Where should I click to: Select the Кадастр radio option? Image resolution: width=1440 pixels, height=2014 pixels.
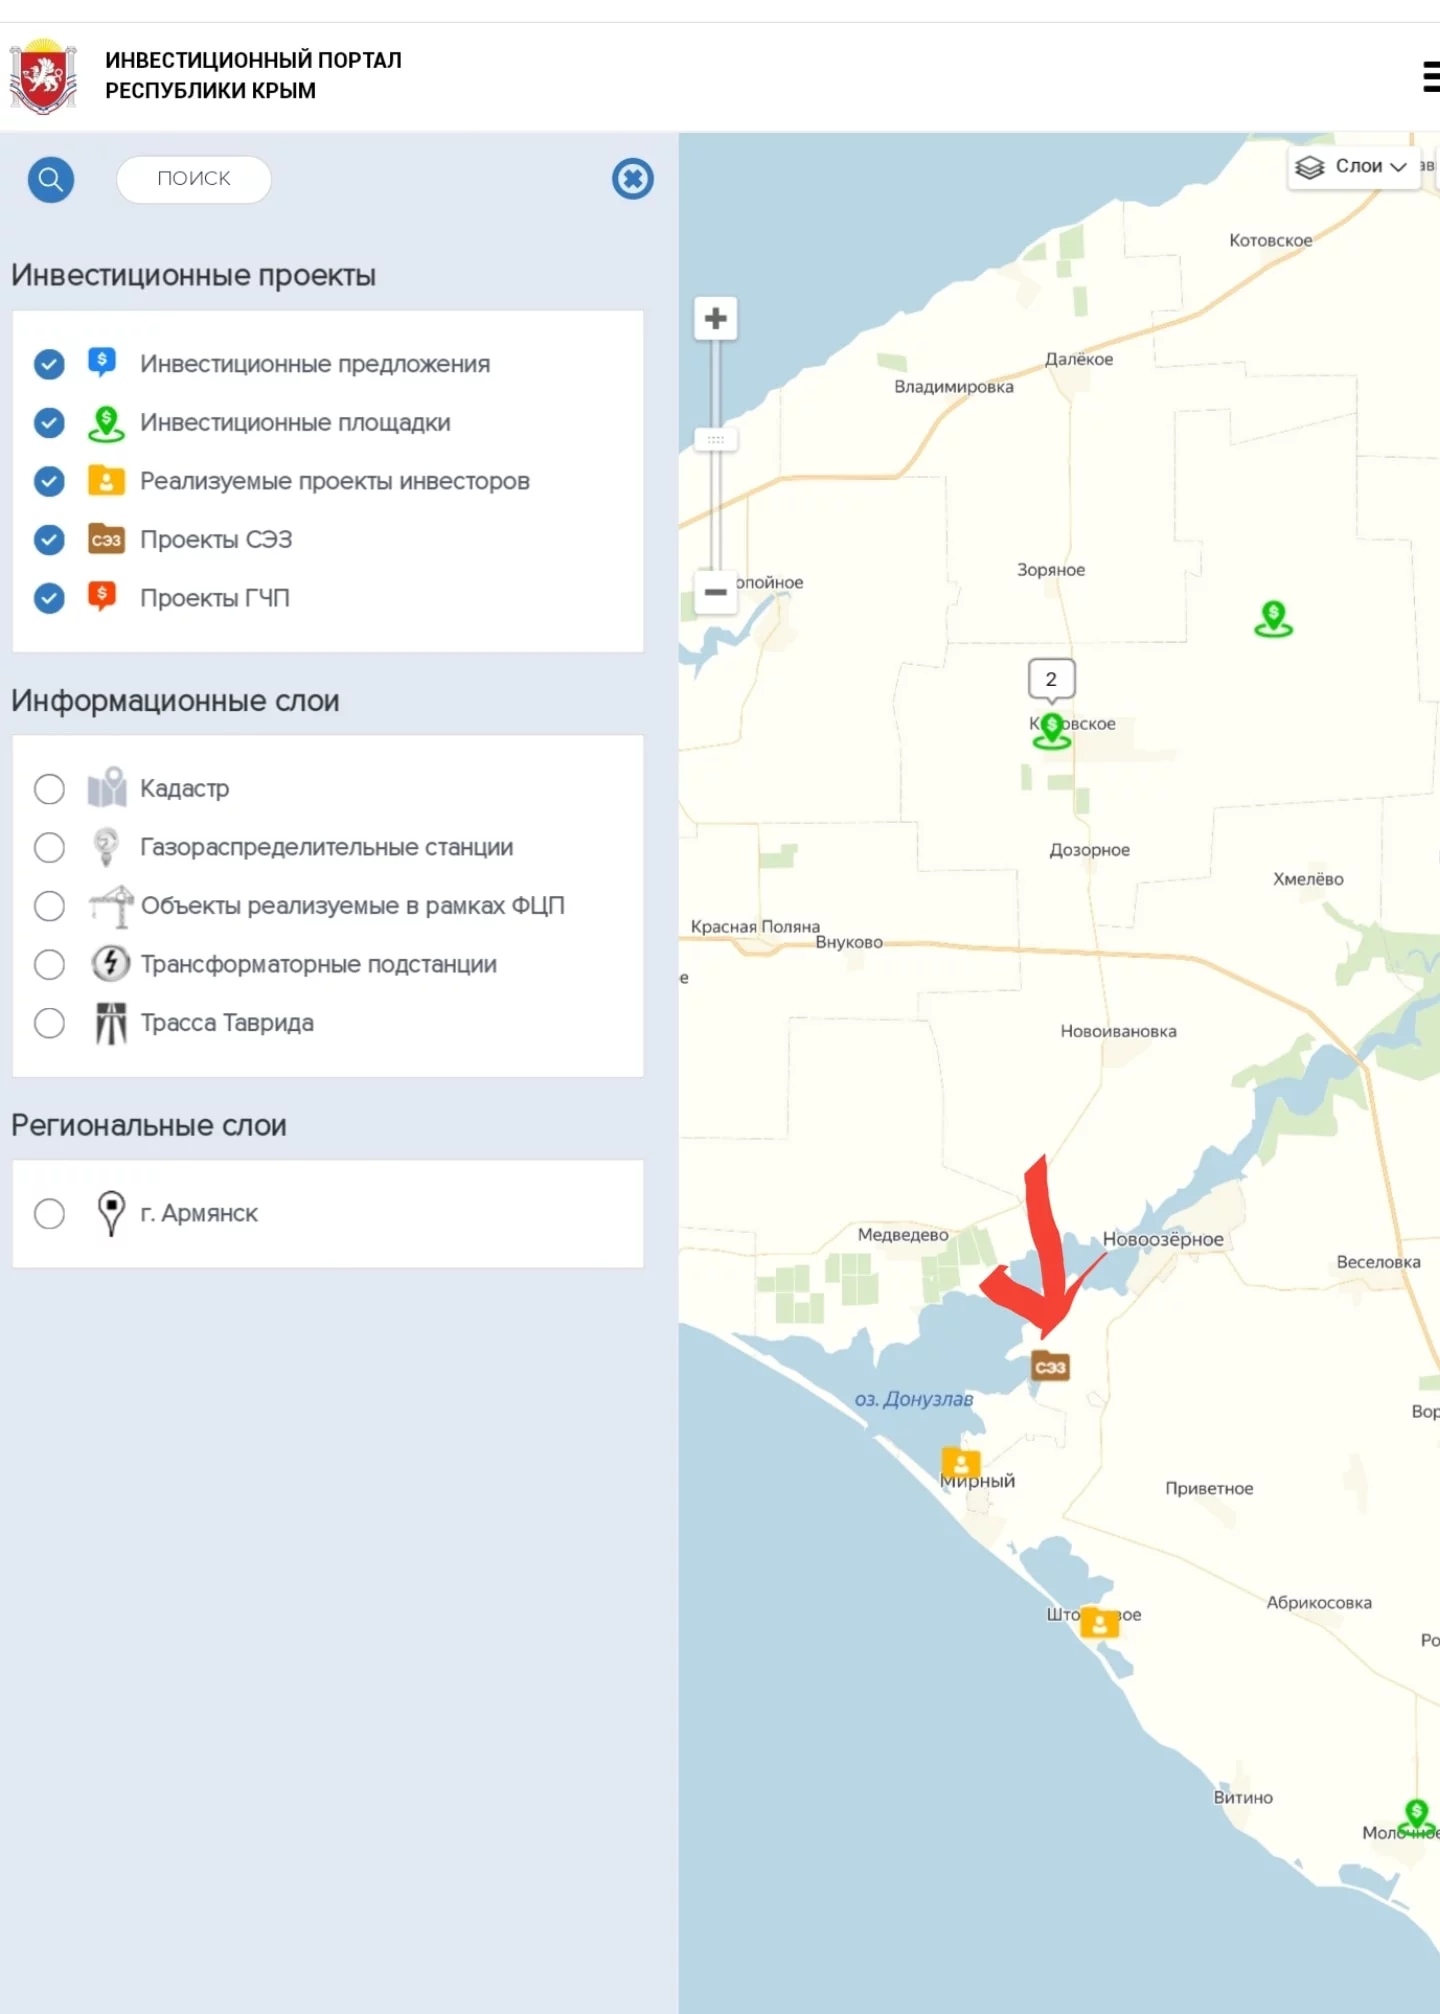49,789
